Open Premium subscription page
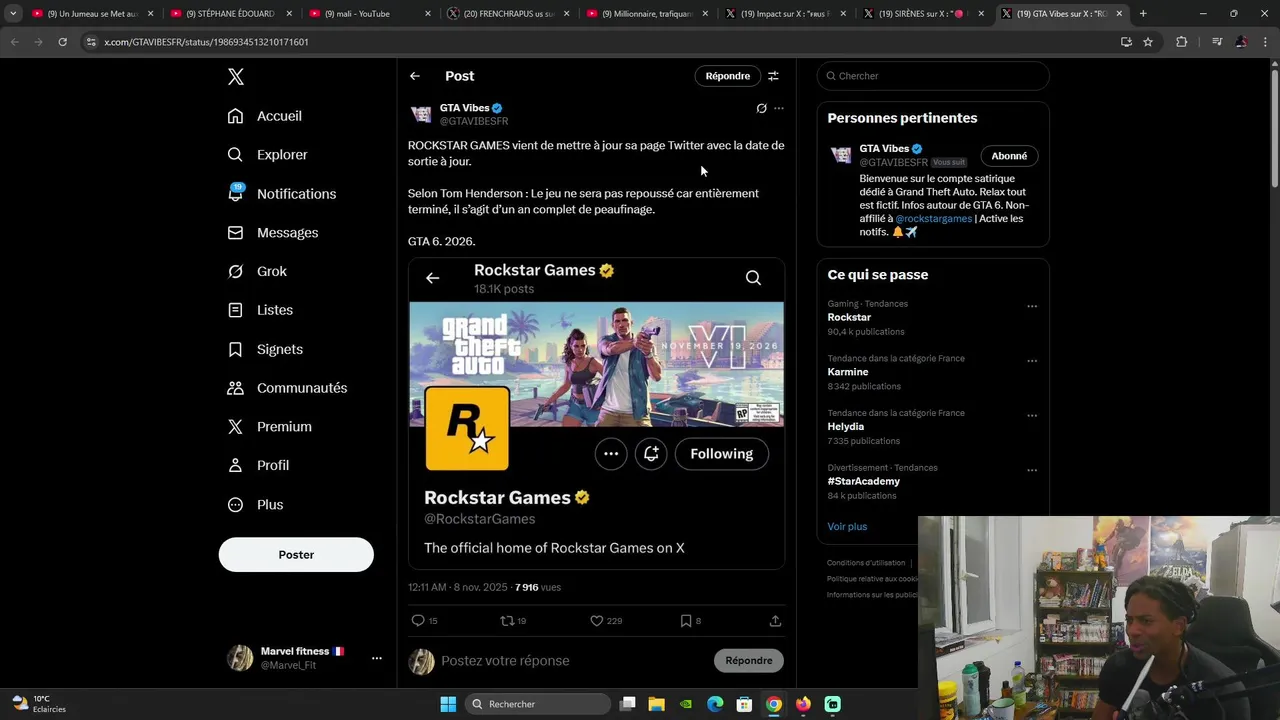1280x720 pixels. [270, 427]
